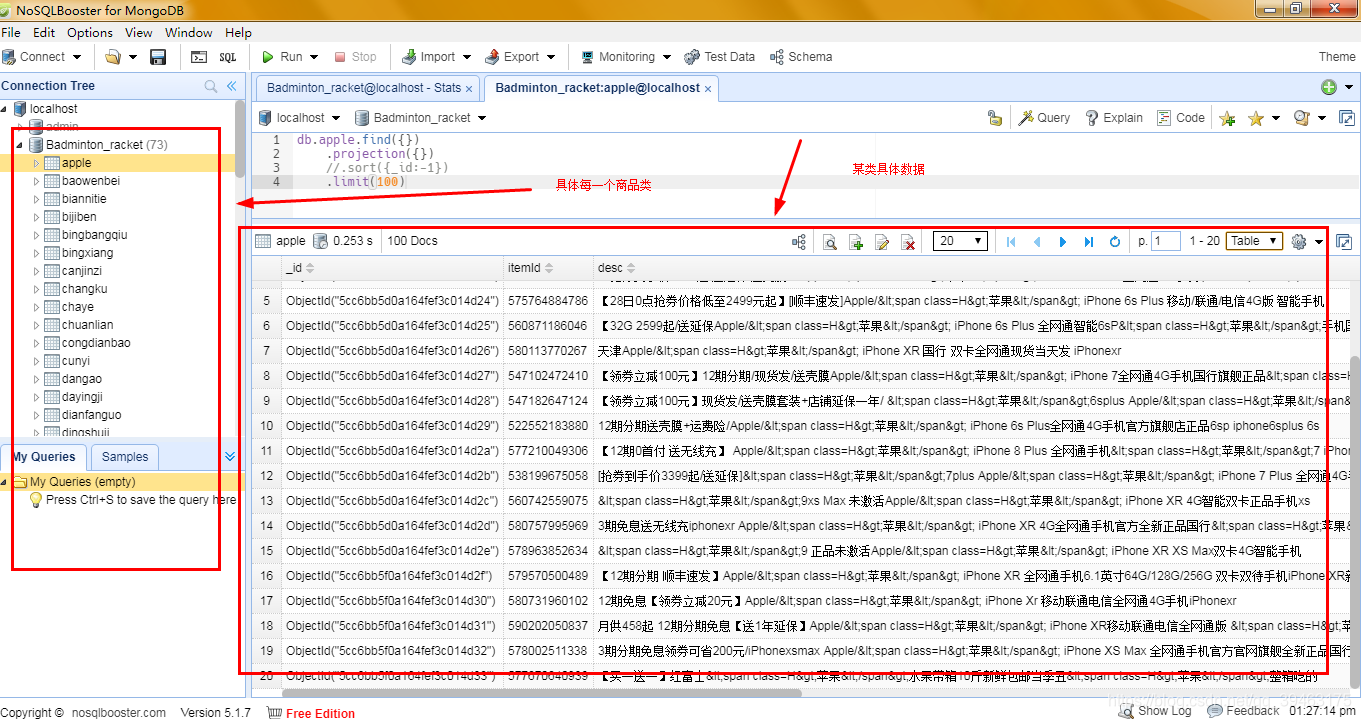Switch to the Samples tab
Viewport: 1361px width, 719px height.
tap(125, 457)
